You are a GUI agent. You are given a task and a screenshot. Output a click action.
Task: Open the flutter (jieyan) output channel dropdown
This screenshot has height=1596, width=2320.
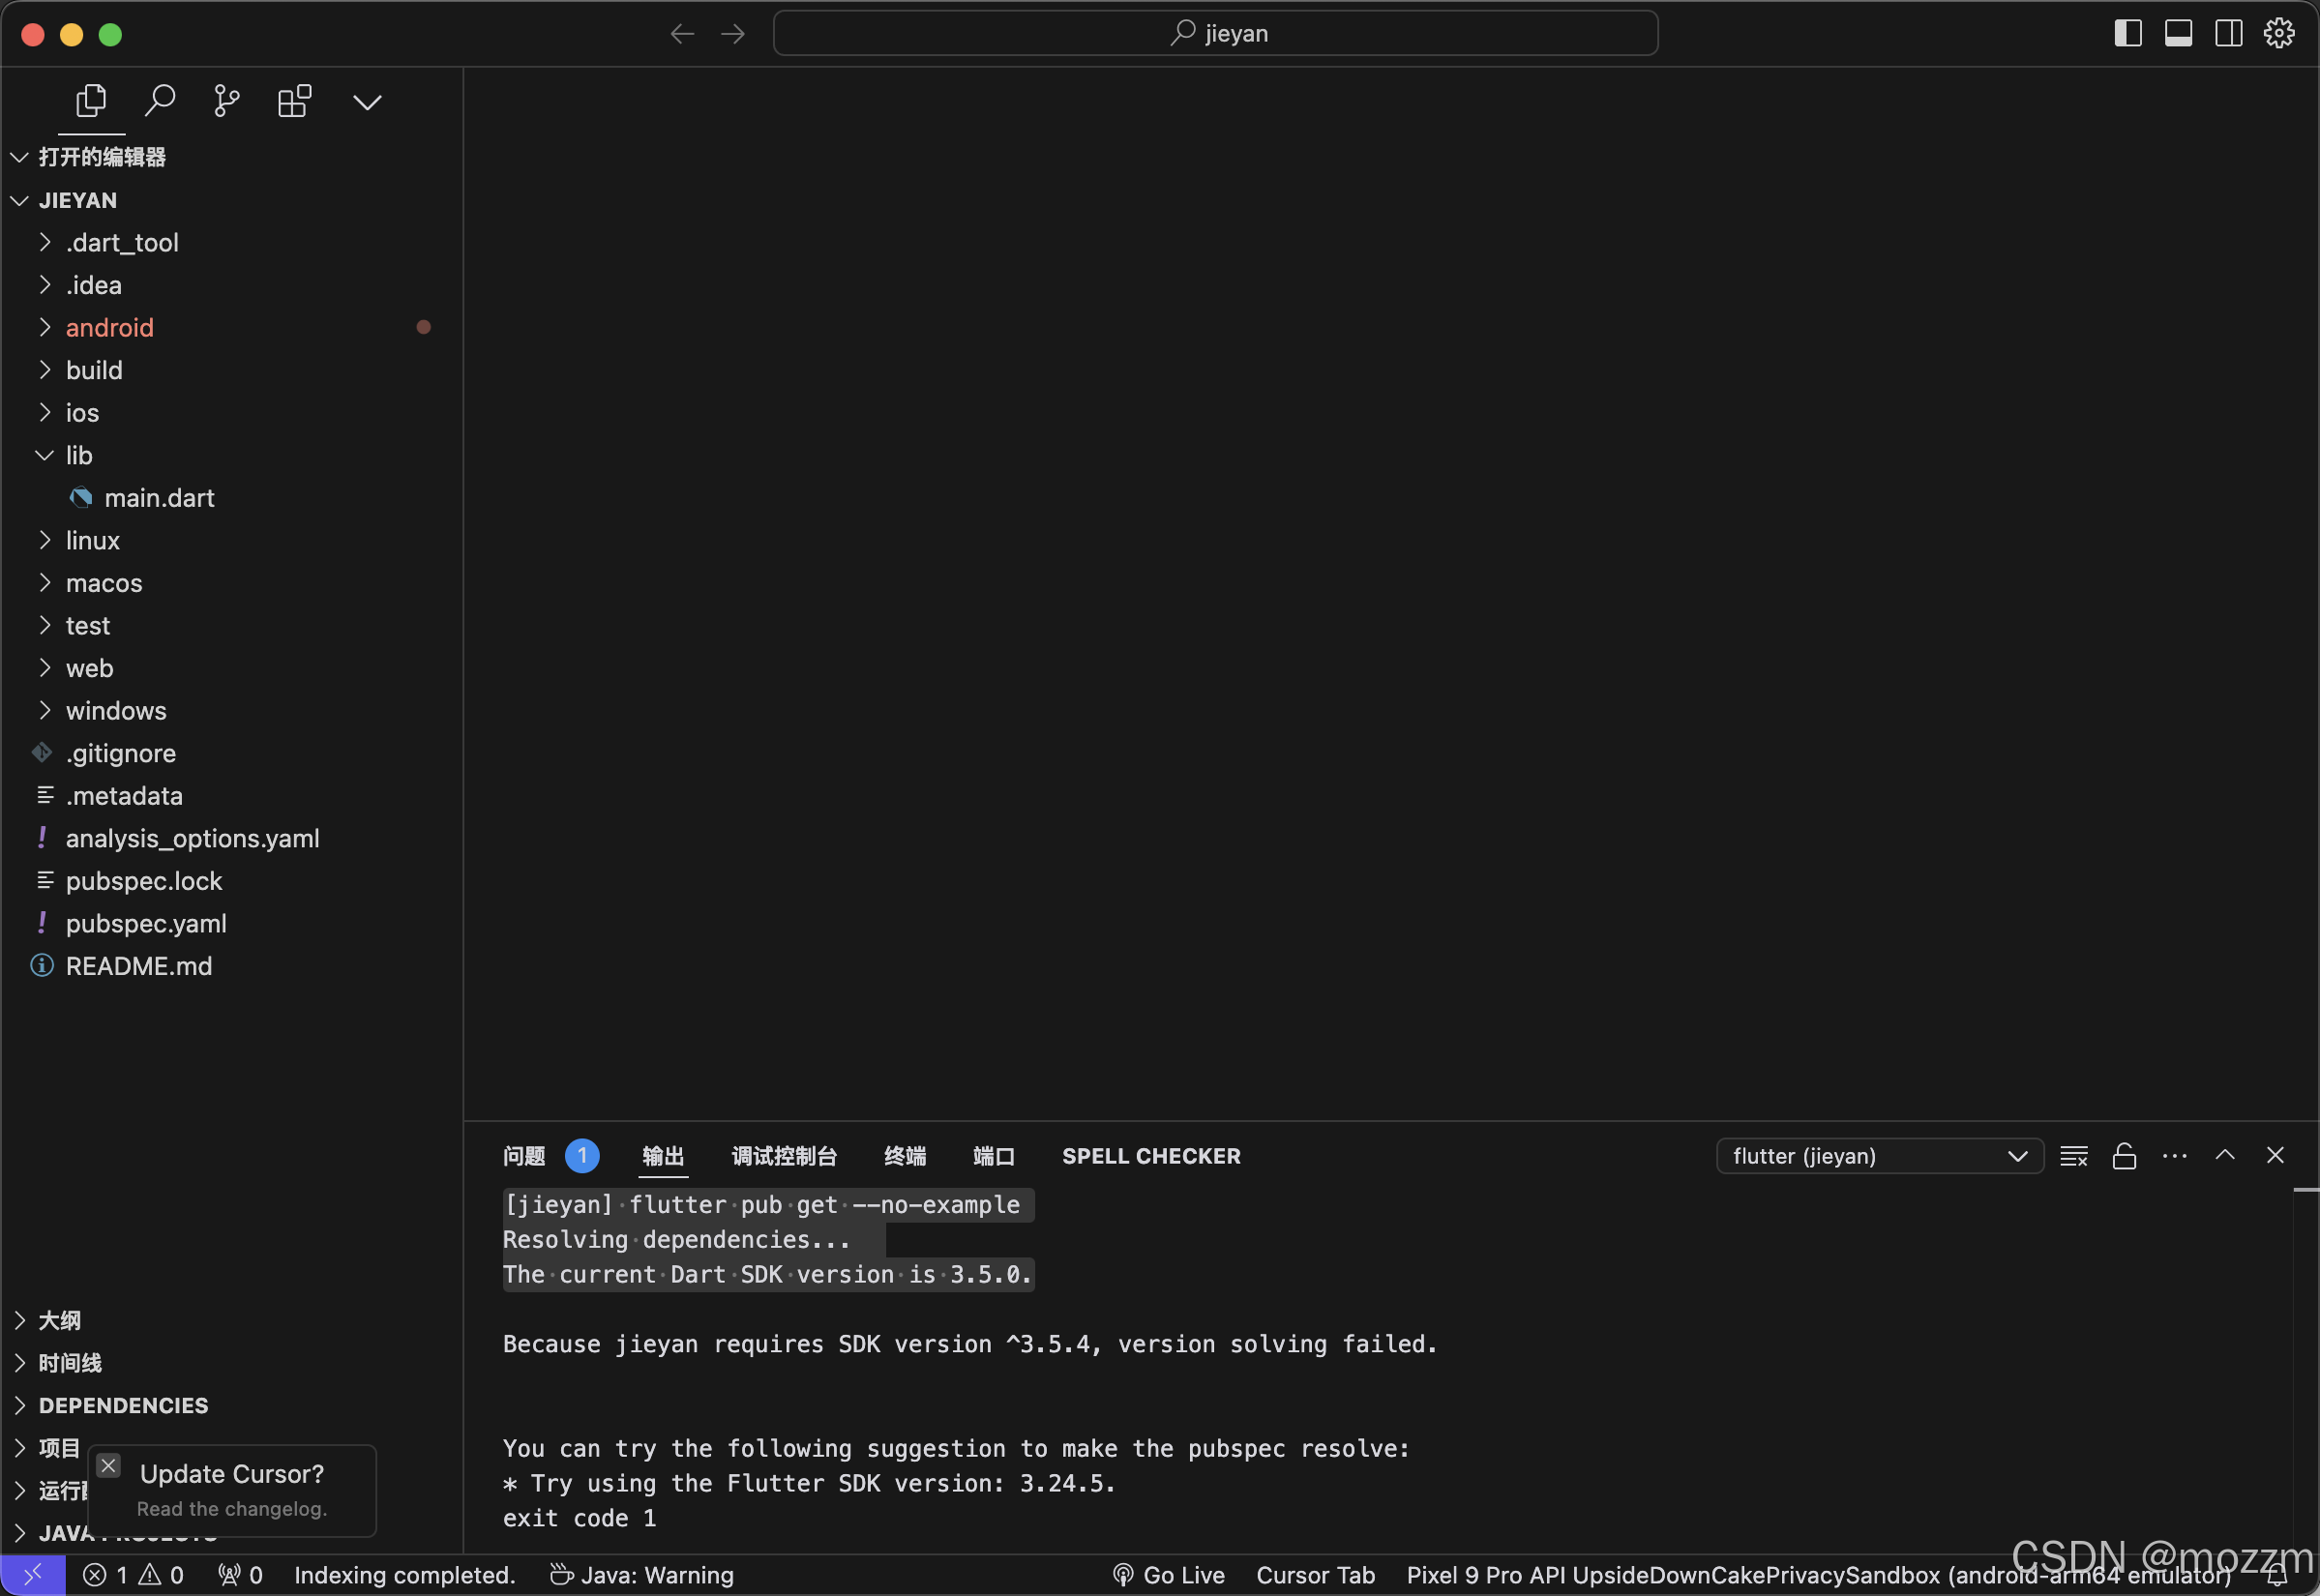tap(1879, 1156)
